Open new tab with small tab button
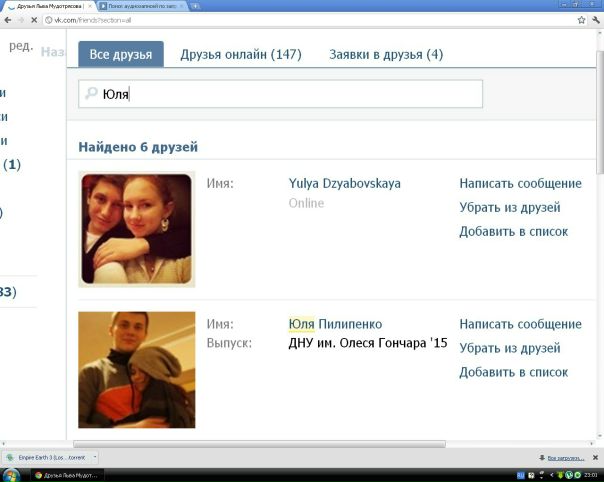 [192, 6]
